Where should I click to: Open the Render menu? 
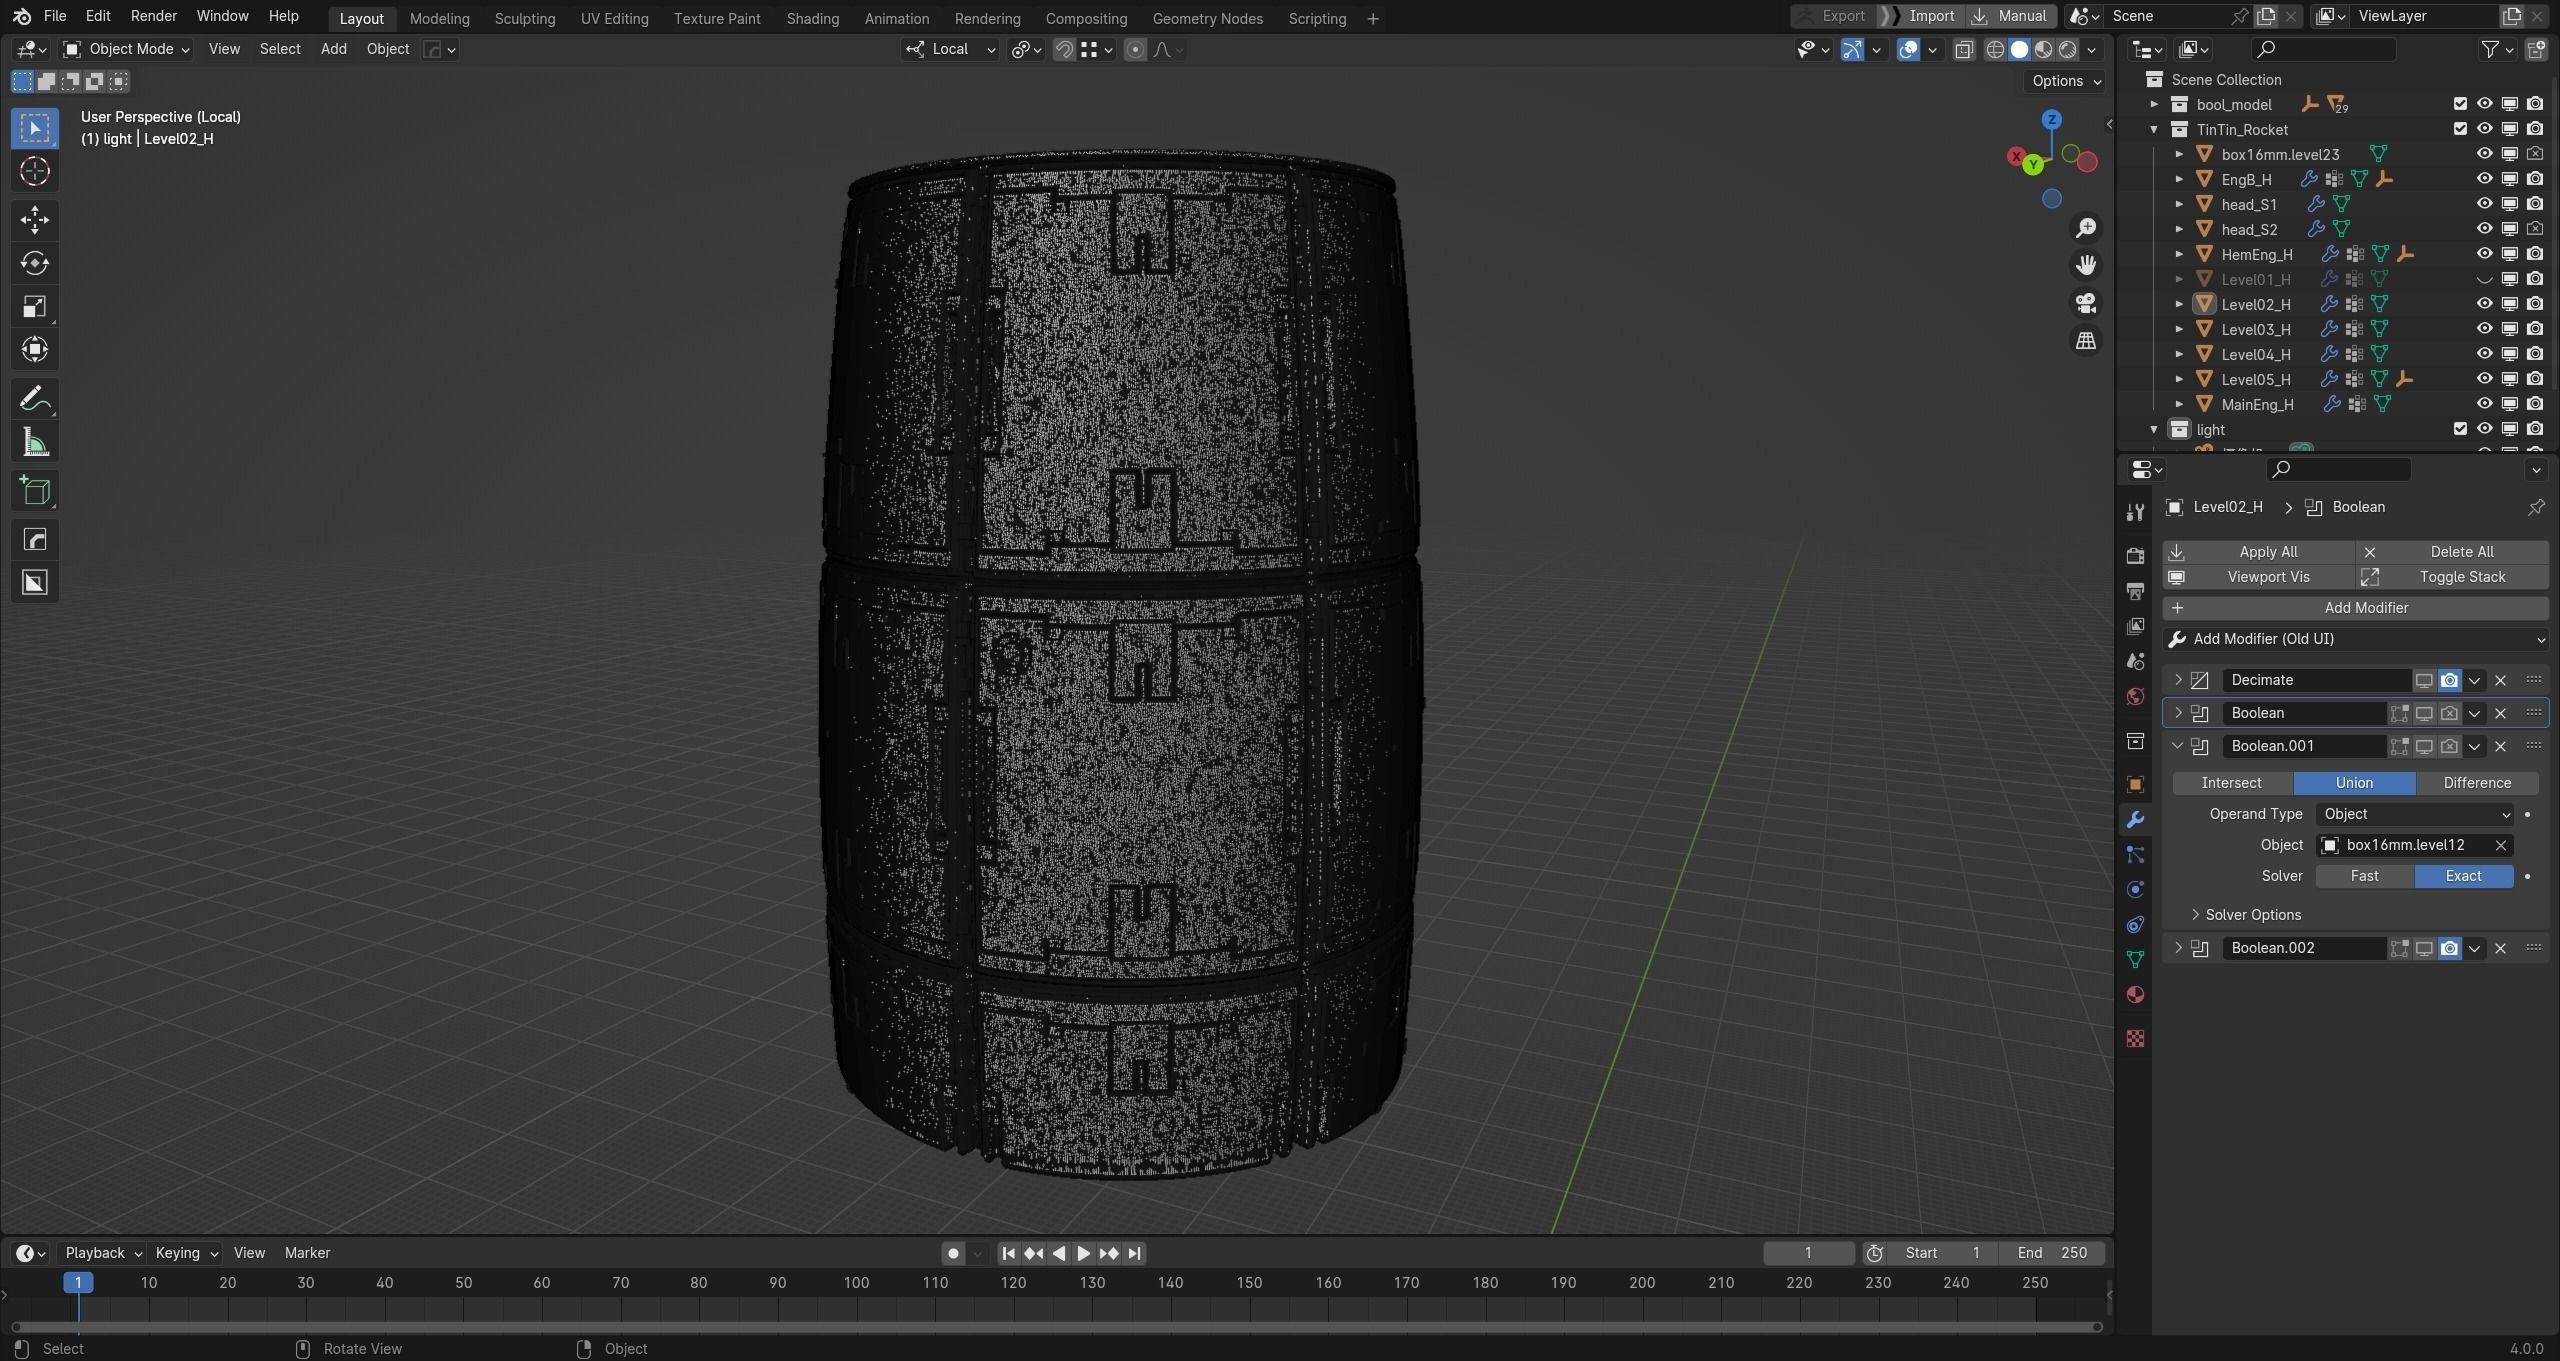click(x=153, y=16)
